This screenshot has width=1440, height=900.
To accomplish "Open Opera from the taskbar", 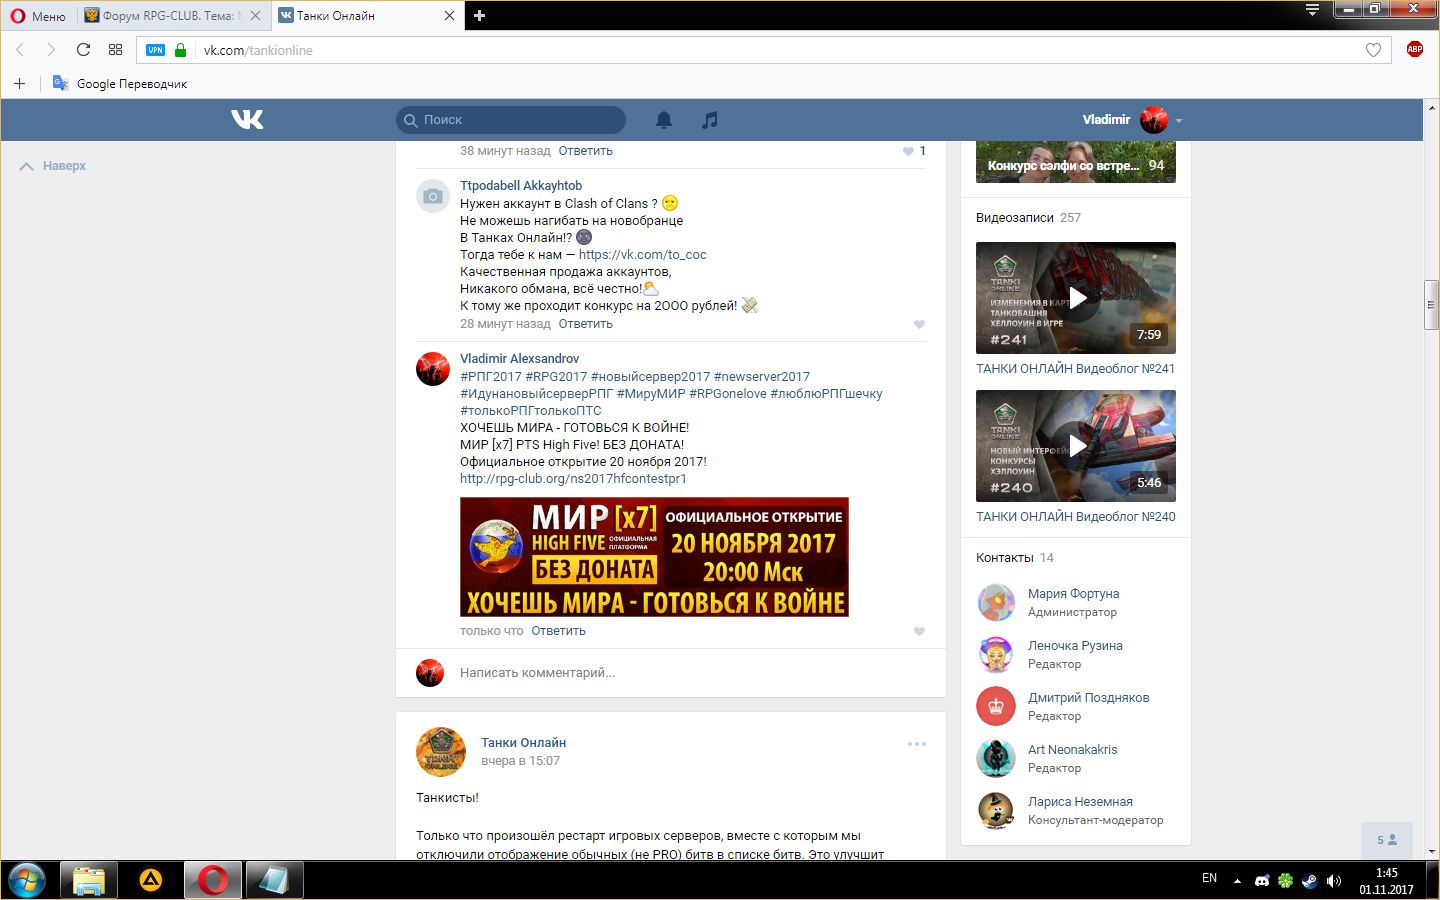I will [x=213, y=880].
